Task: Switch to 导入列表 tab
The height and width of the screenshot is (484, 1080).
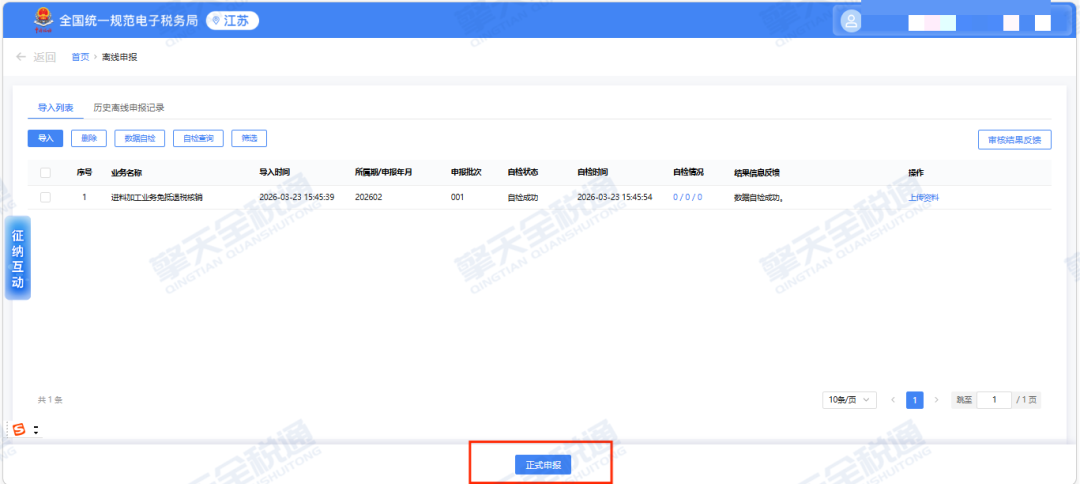Action: [x=55, y=107]
